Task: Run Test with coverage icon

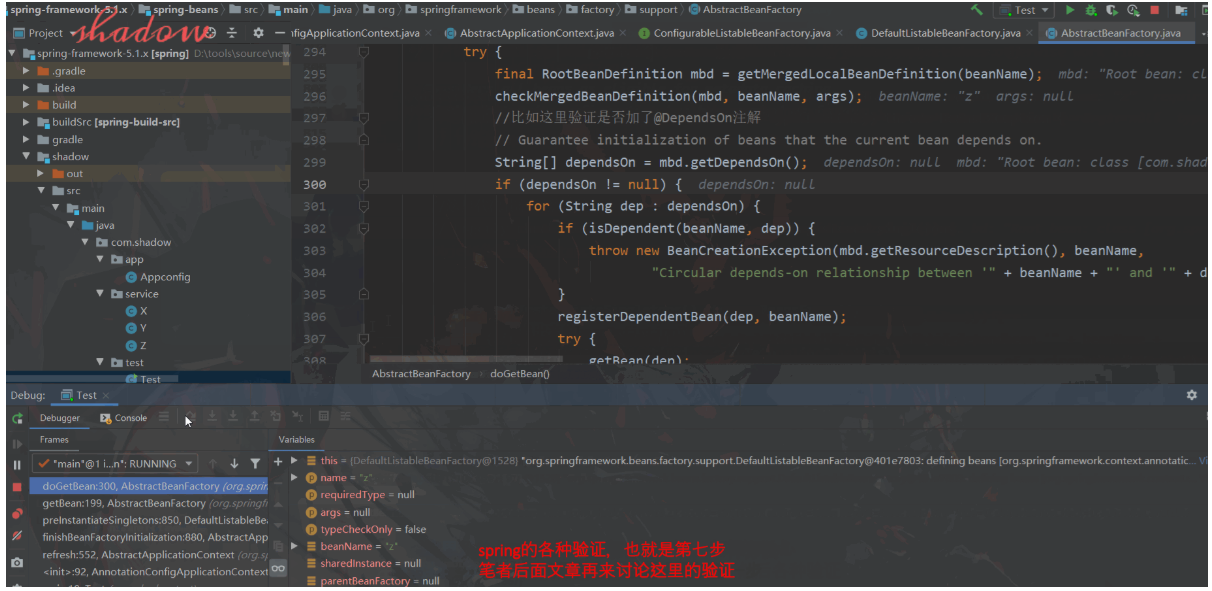Action: (x=1112, y=10)
